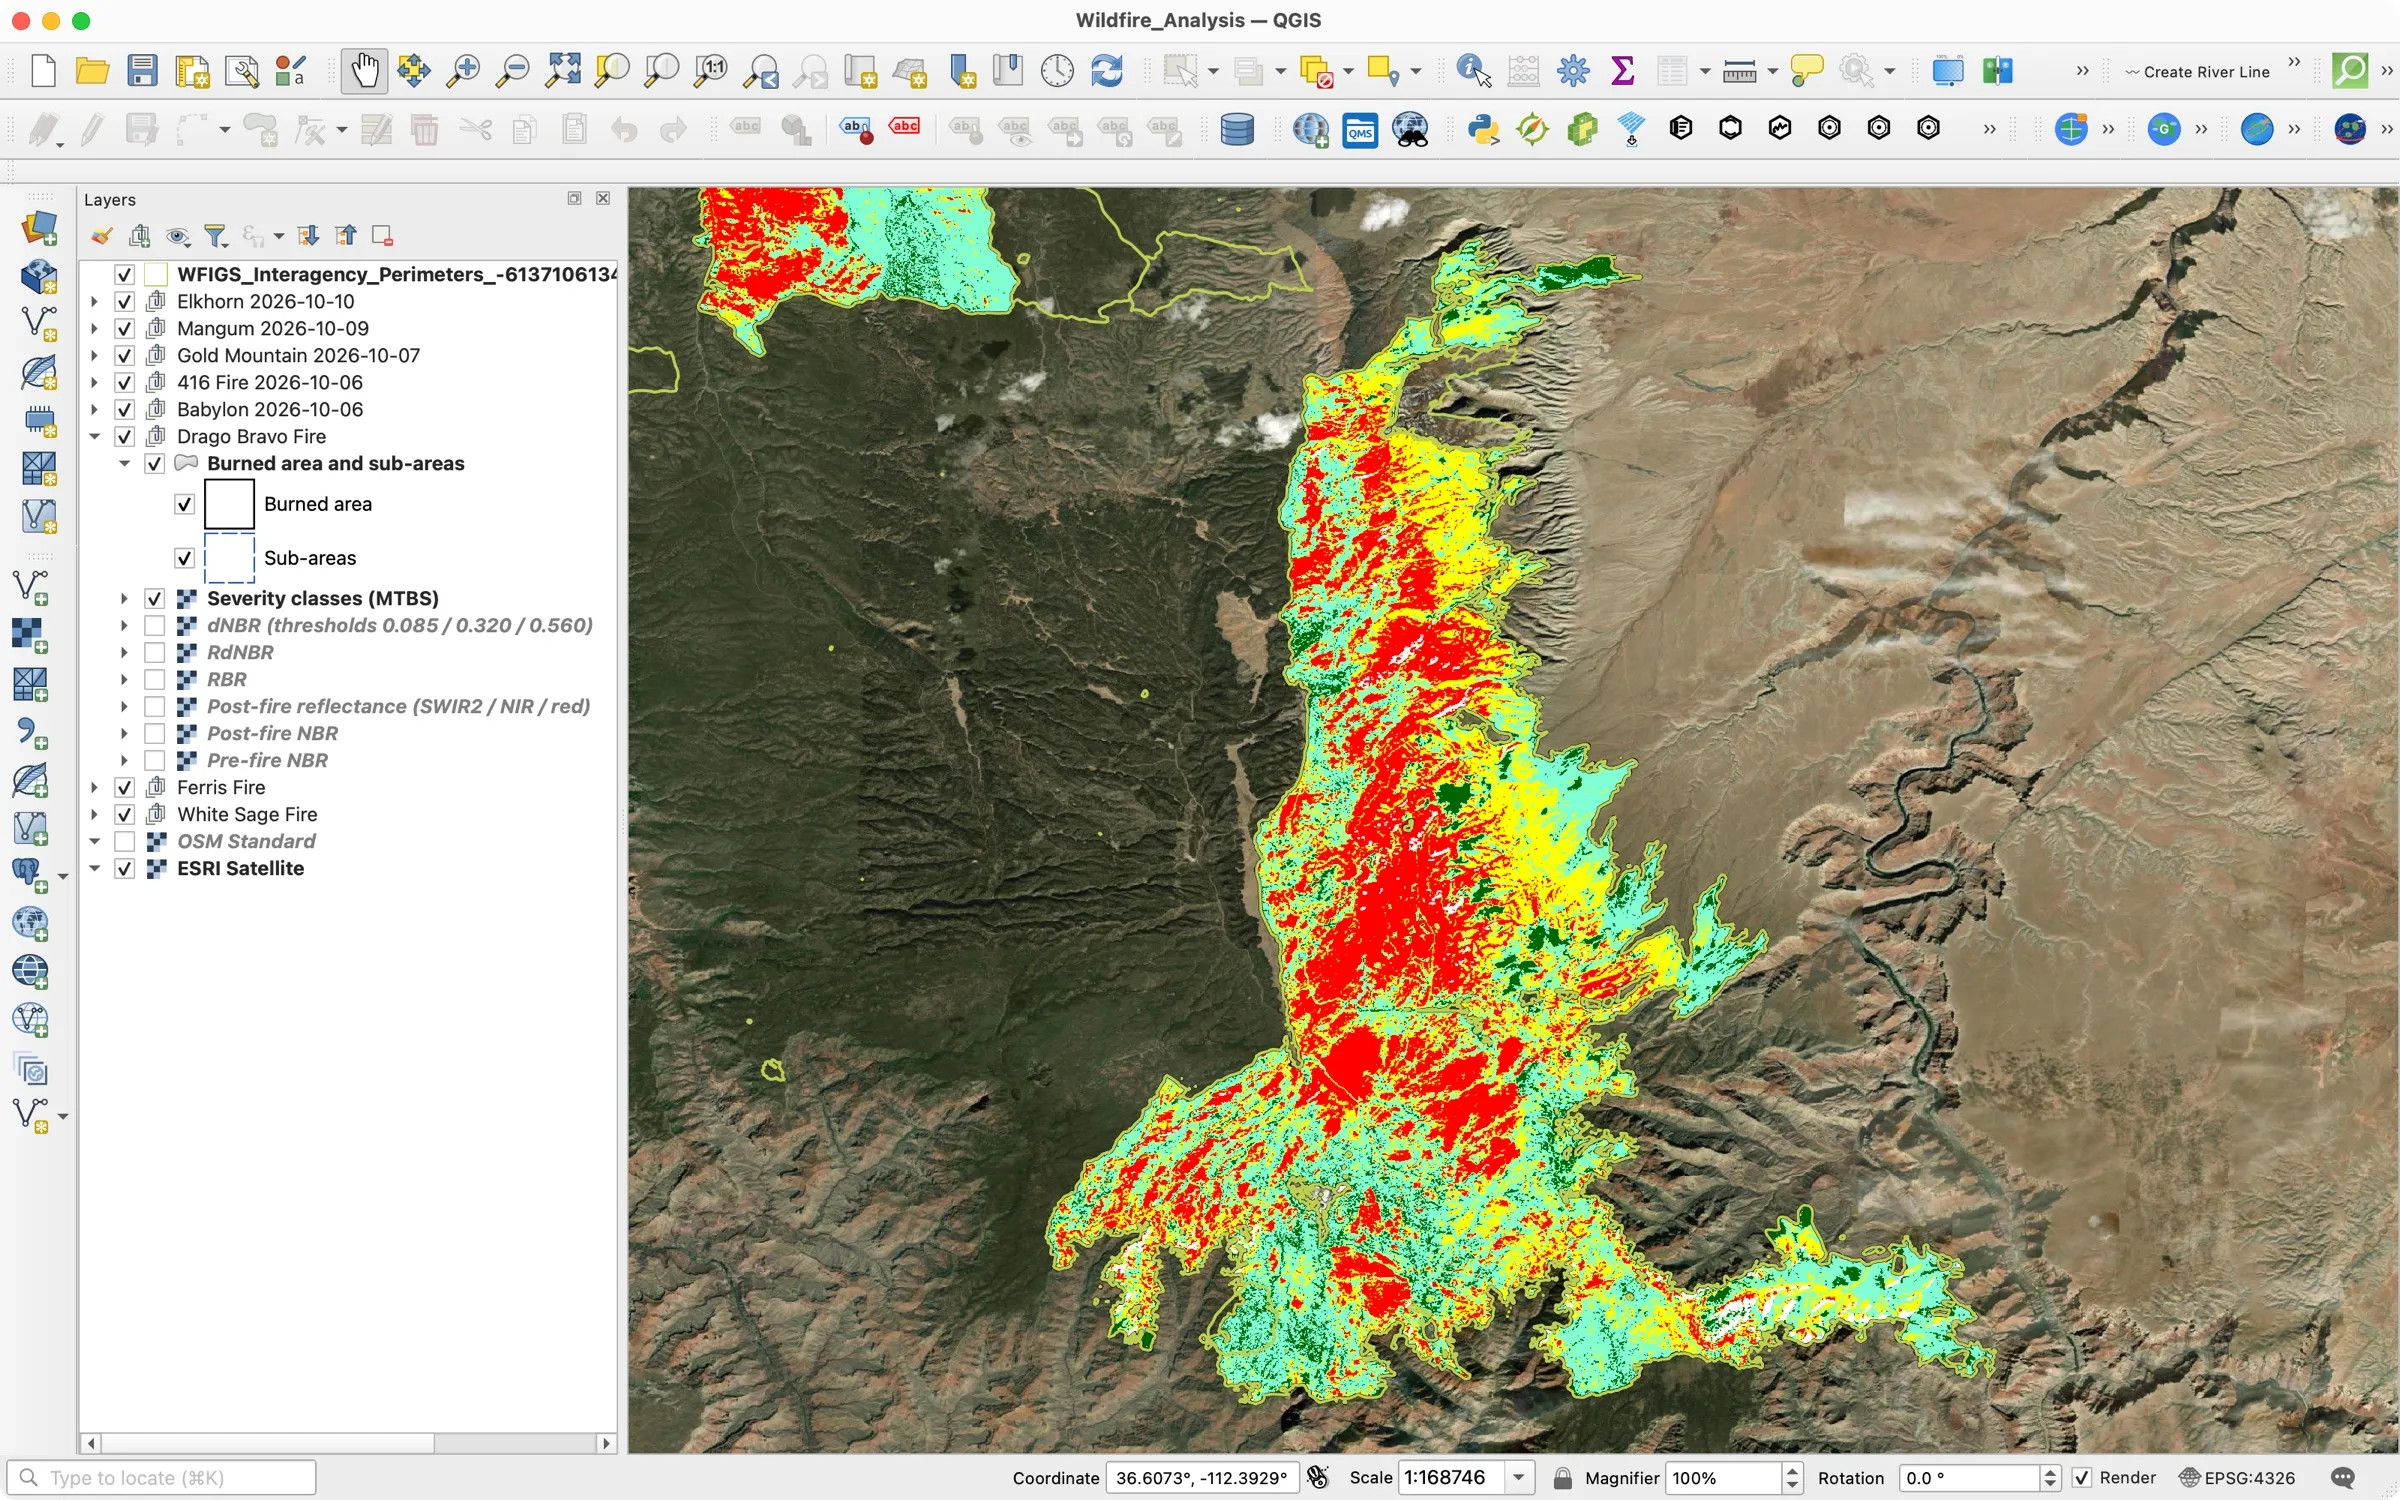Open the Processing Toolbox gear icon
The height and width of the screenshot is (1500, 2400).
coord(1573,71)
